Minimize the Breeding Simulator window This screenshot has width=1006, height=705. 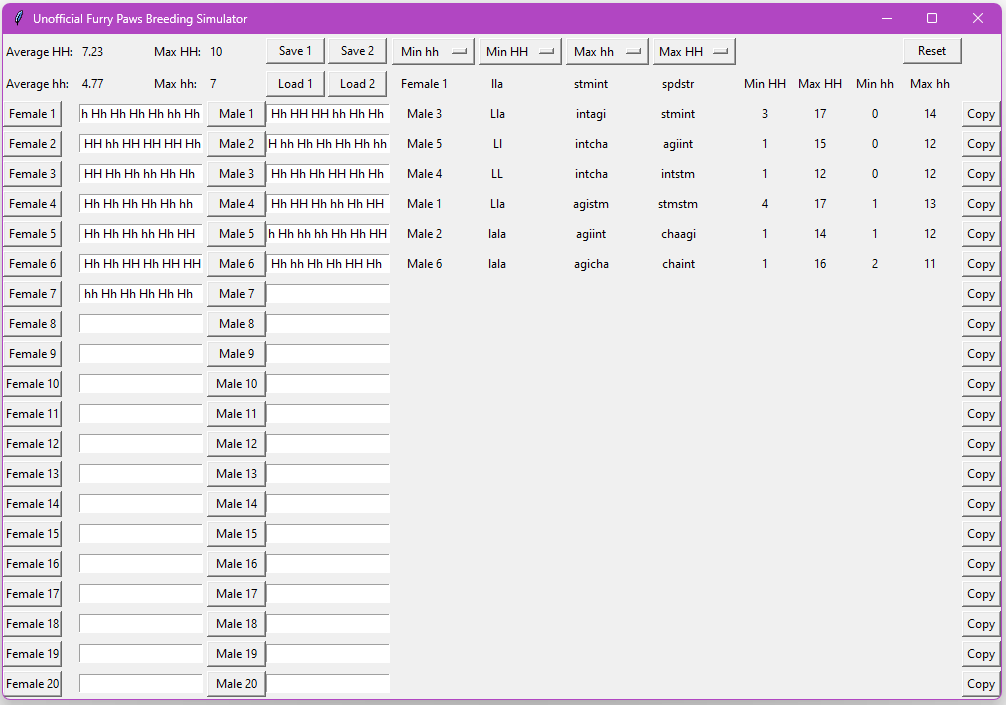[x=887, y=18]
